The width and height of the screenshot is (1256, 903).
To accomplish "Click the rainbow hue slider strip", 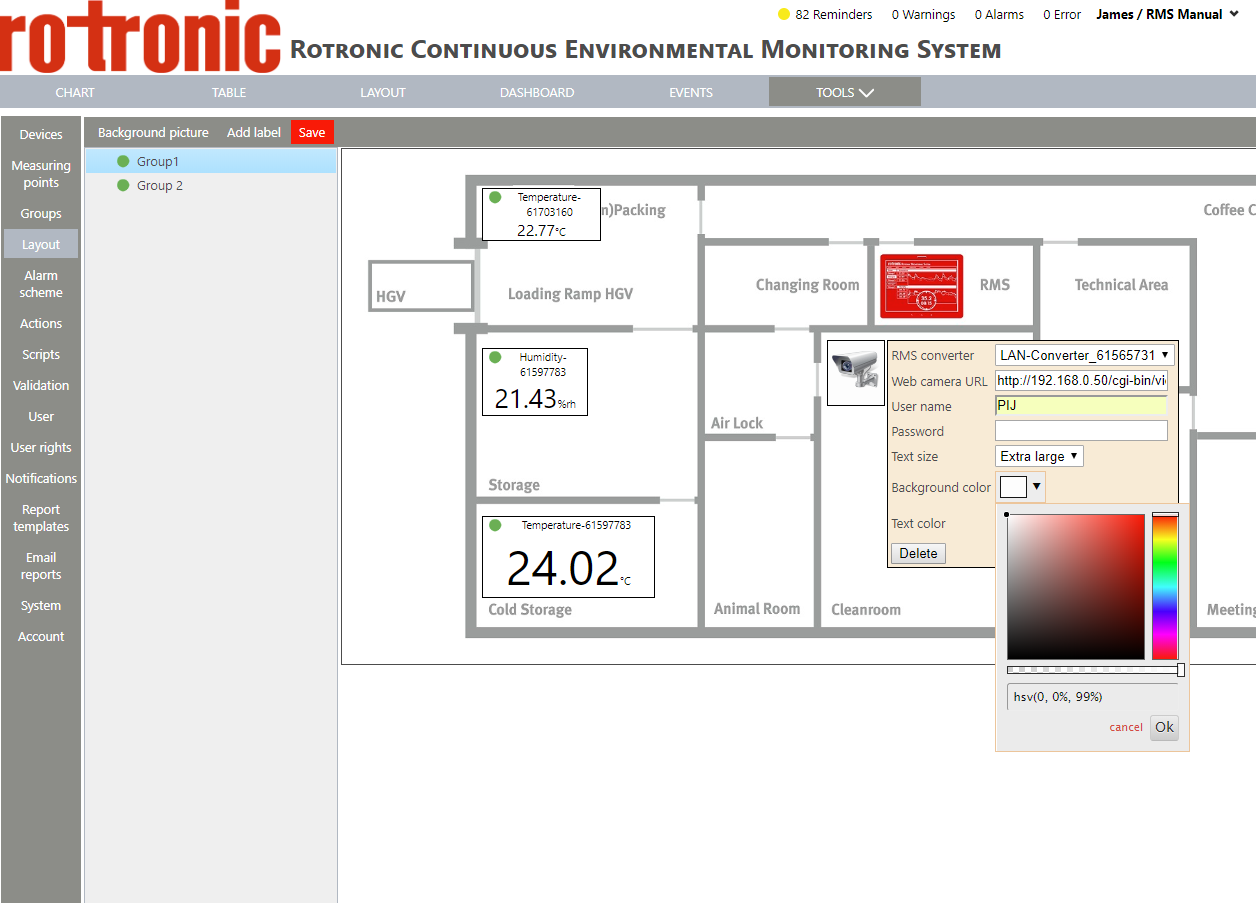I will click(1165, 586).
